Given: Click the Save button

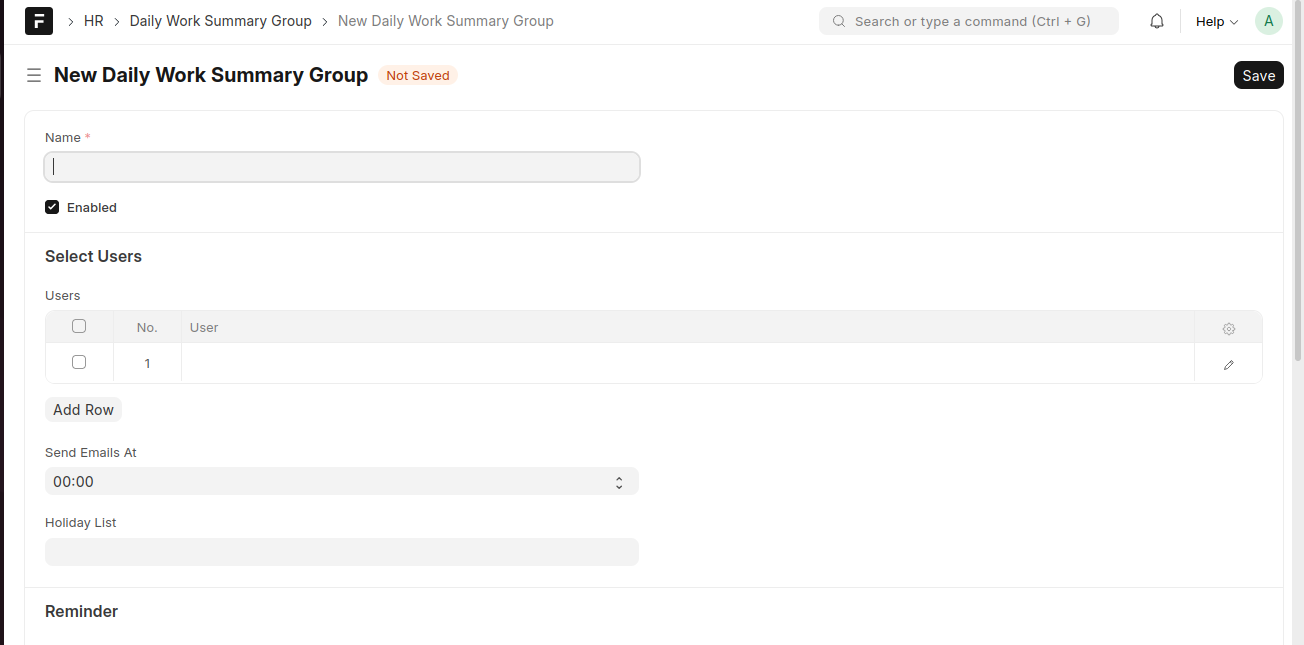Looking at the screenshot, I should tap(1258, 76).
